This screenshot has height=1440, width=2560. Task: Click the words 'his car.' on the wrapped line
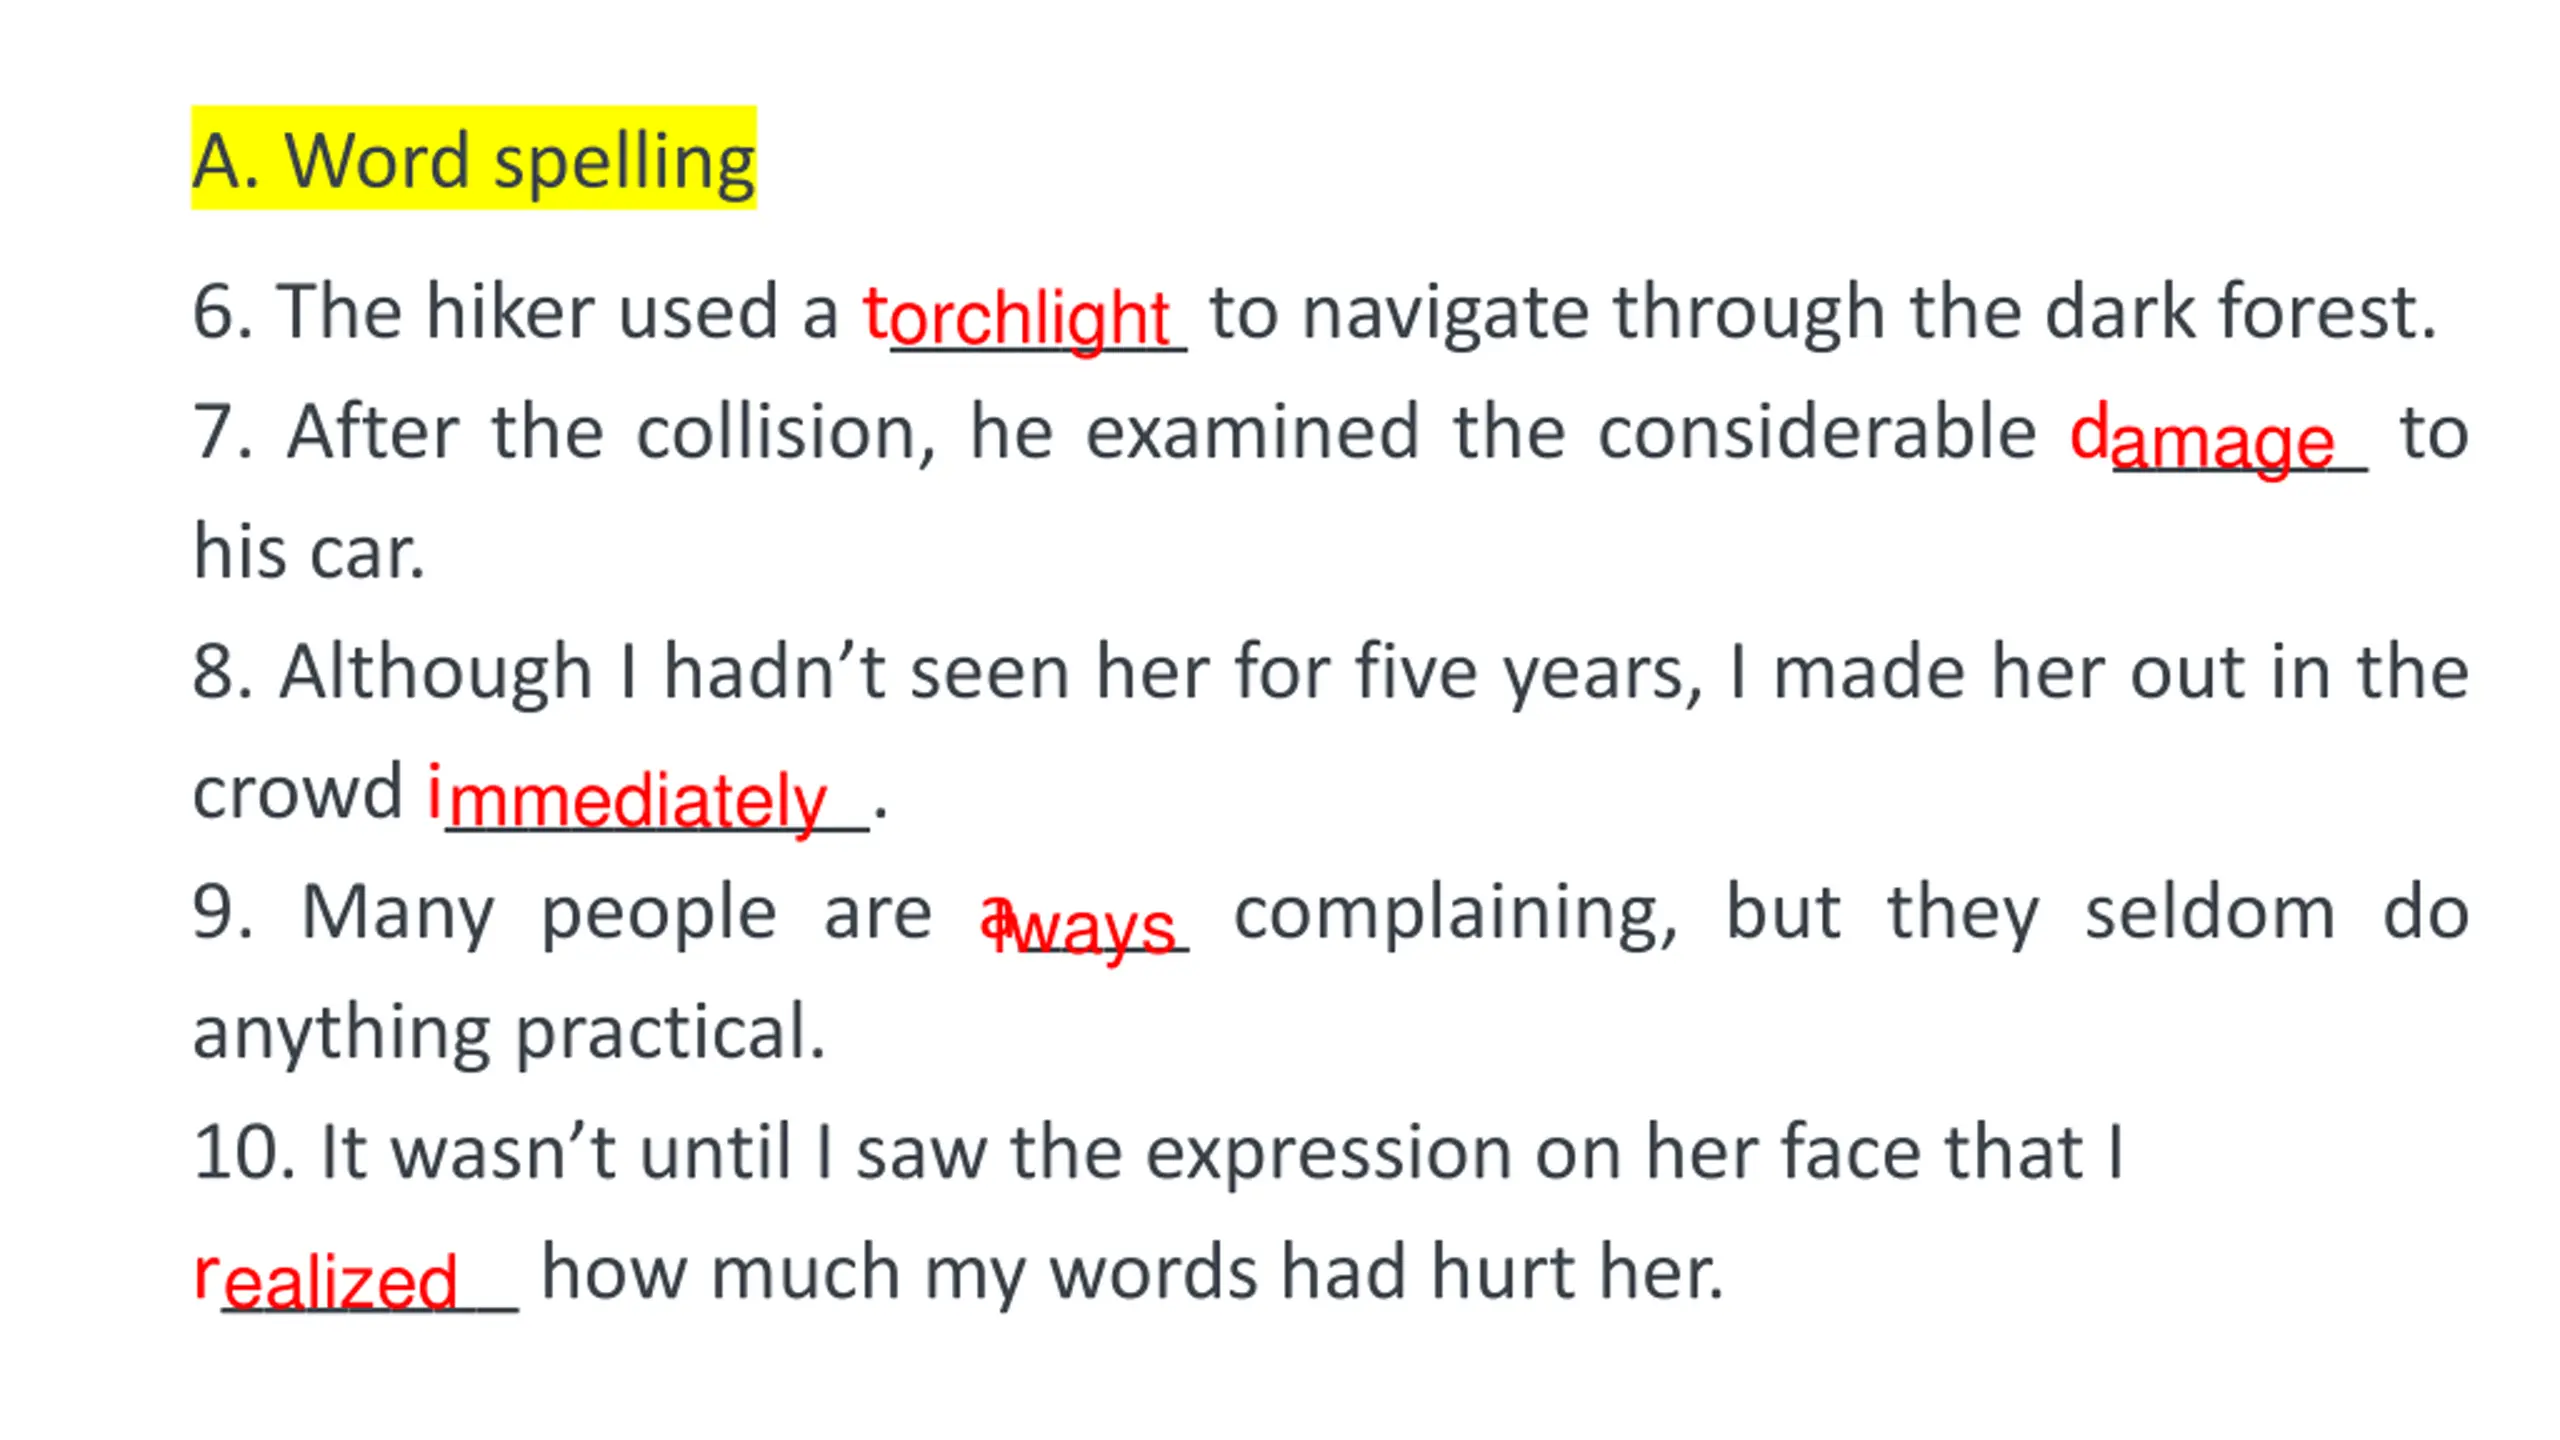click(x=309, y=551)
